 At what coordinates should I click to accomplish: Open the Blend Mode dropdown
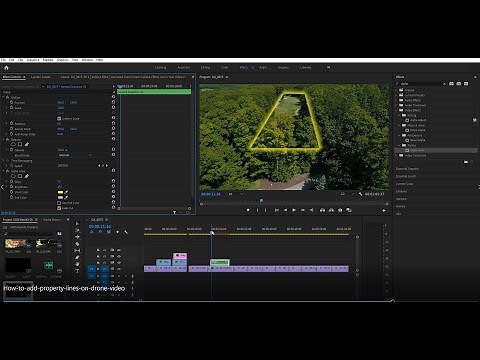pyautogui.click(x=75, y=155)
